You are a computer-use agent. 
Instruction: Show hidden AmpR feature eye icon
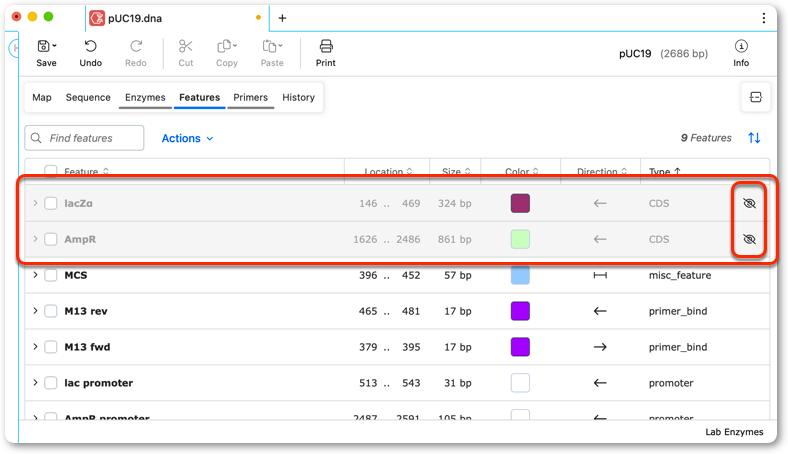point(749,239)
